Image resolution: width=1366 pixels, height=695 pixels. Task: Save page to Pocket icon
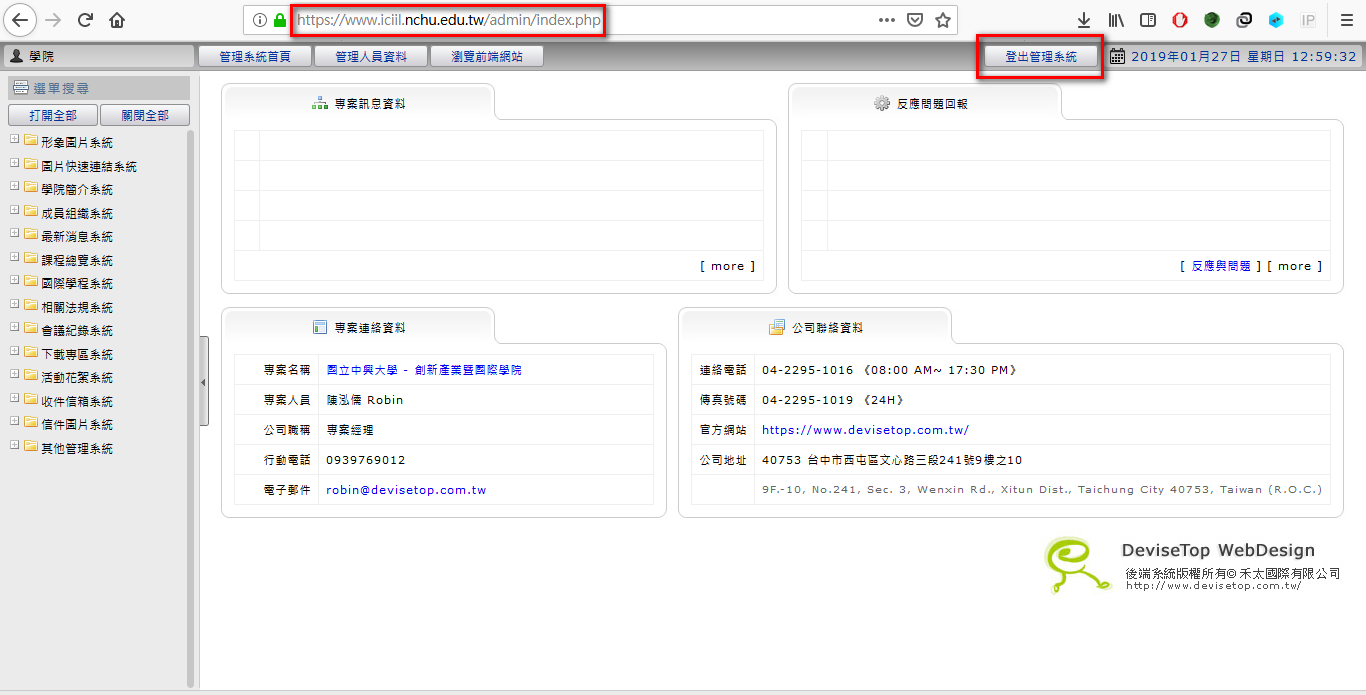pyautogui.click(x=914, y=20)
